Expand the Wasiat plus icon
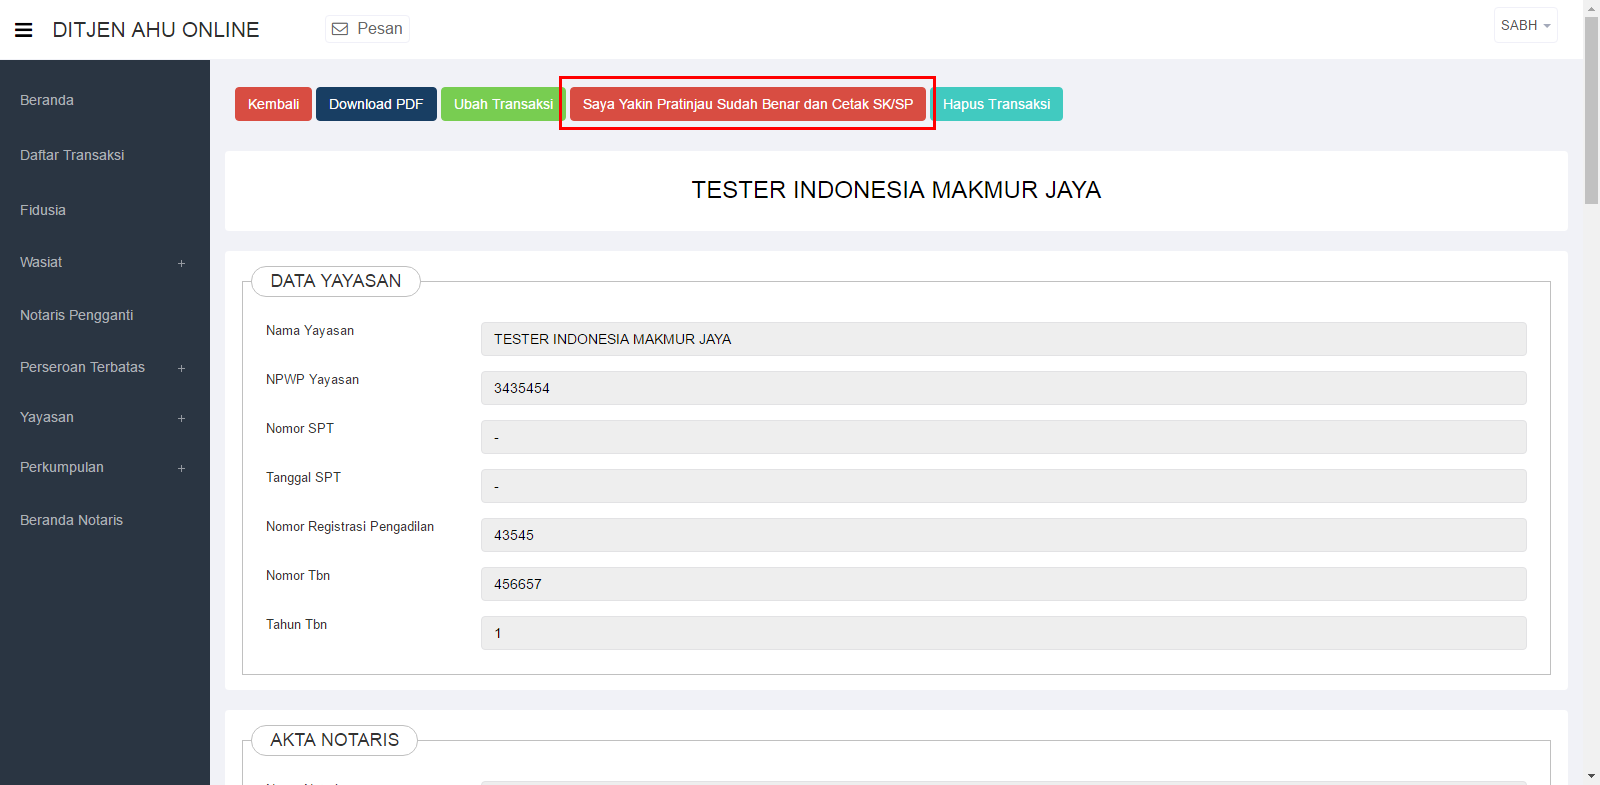 pyautogui.click(x=181, y=263)
